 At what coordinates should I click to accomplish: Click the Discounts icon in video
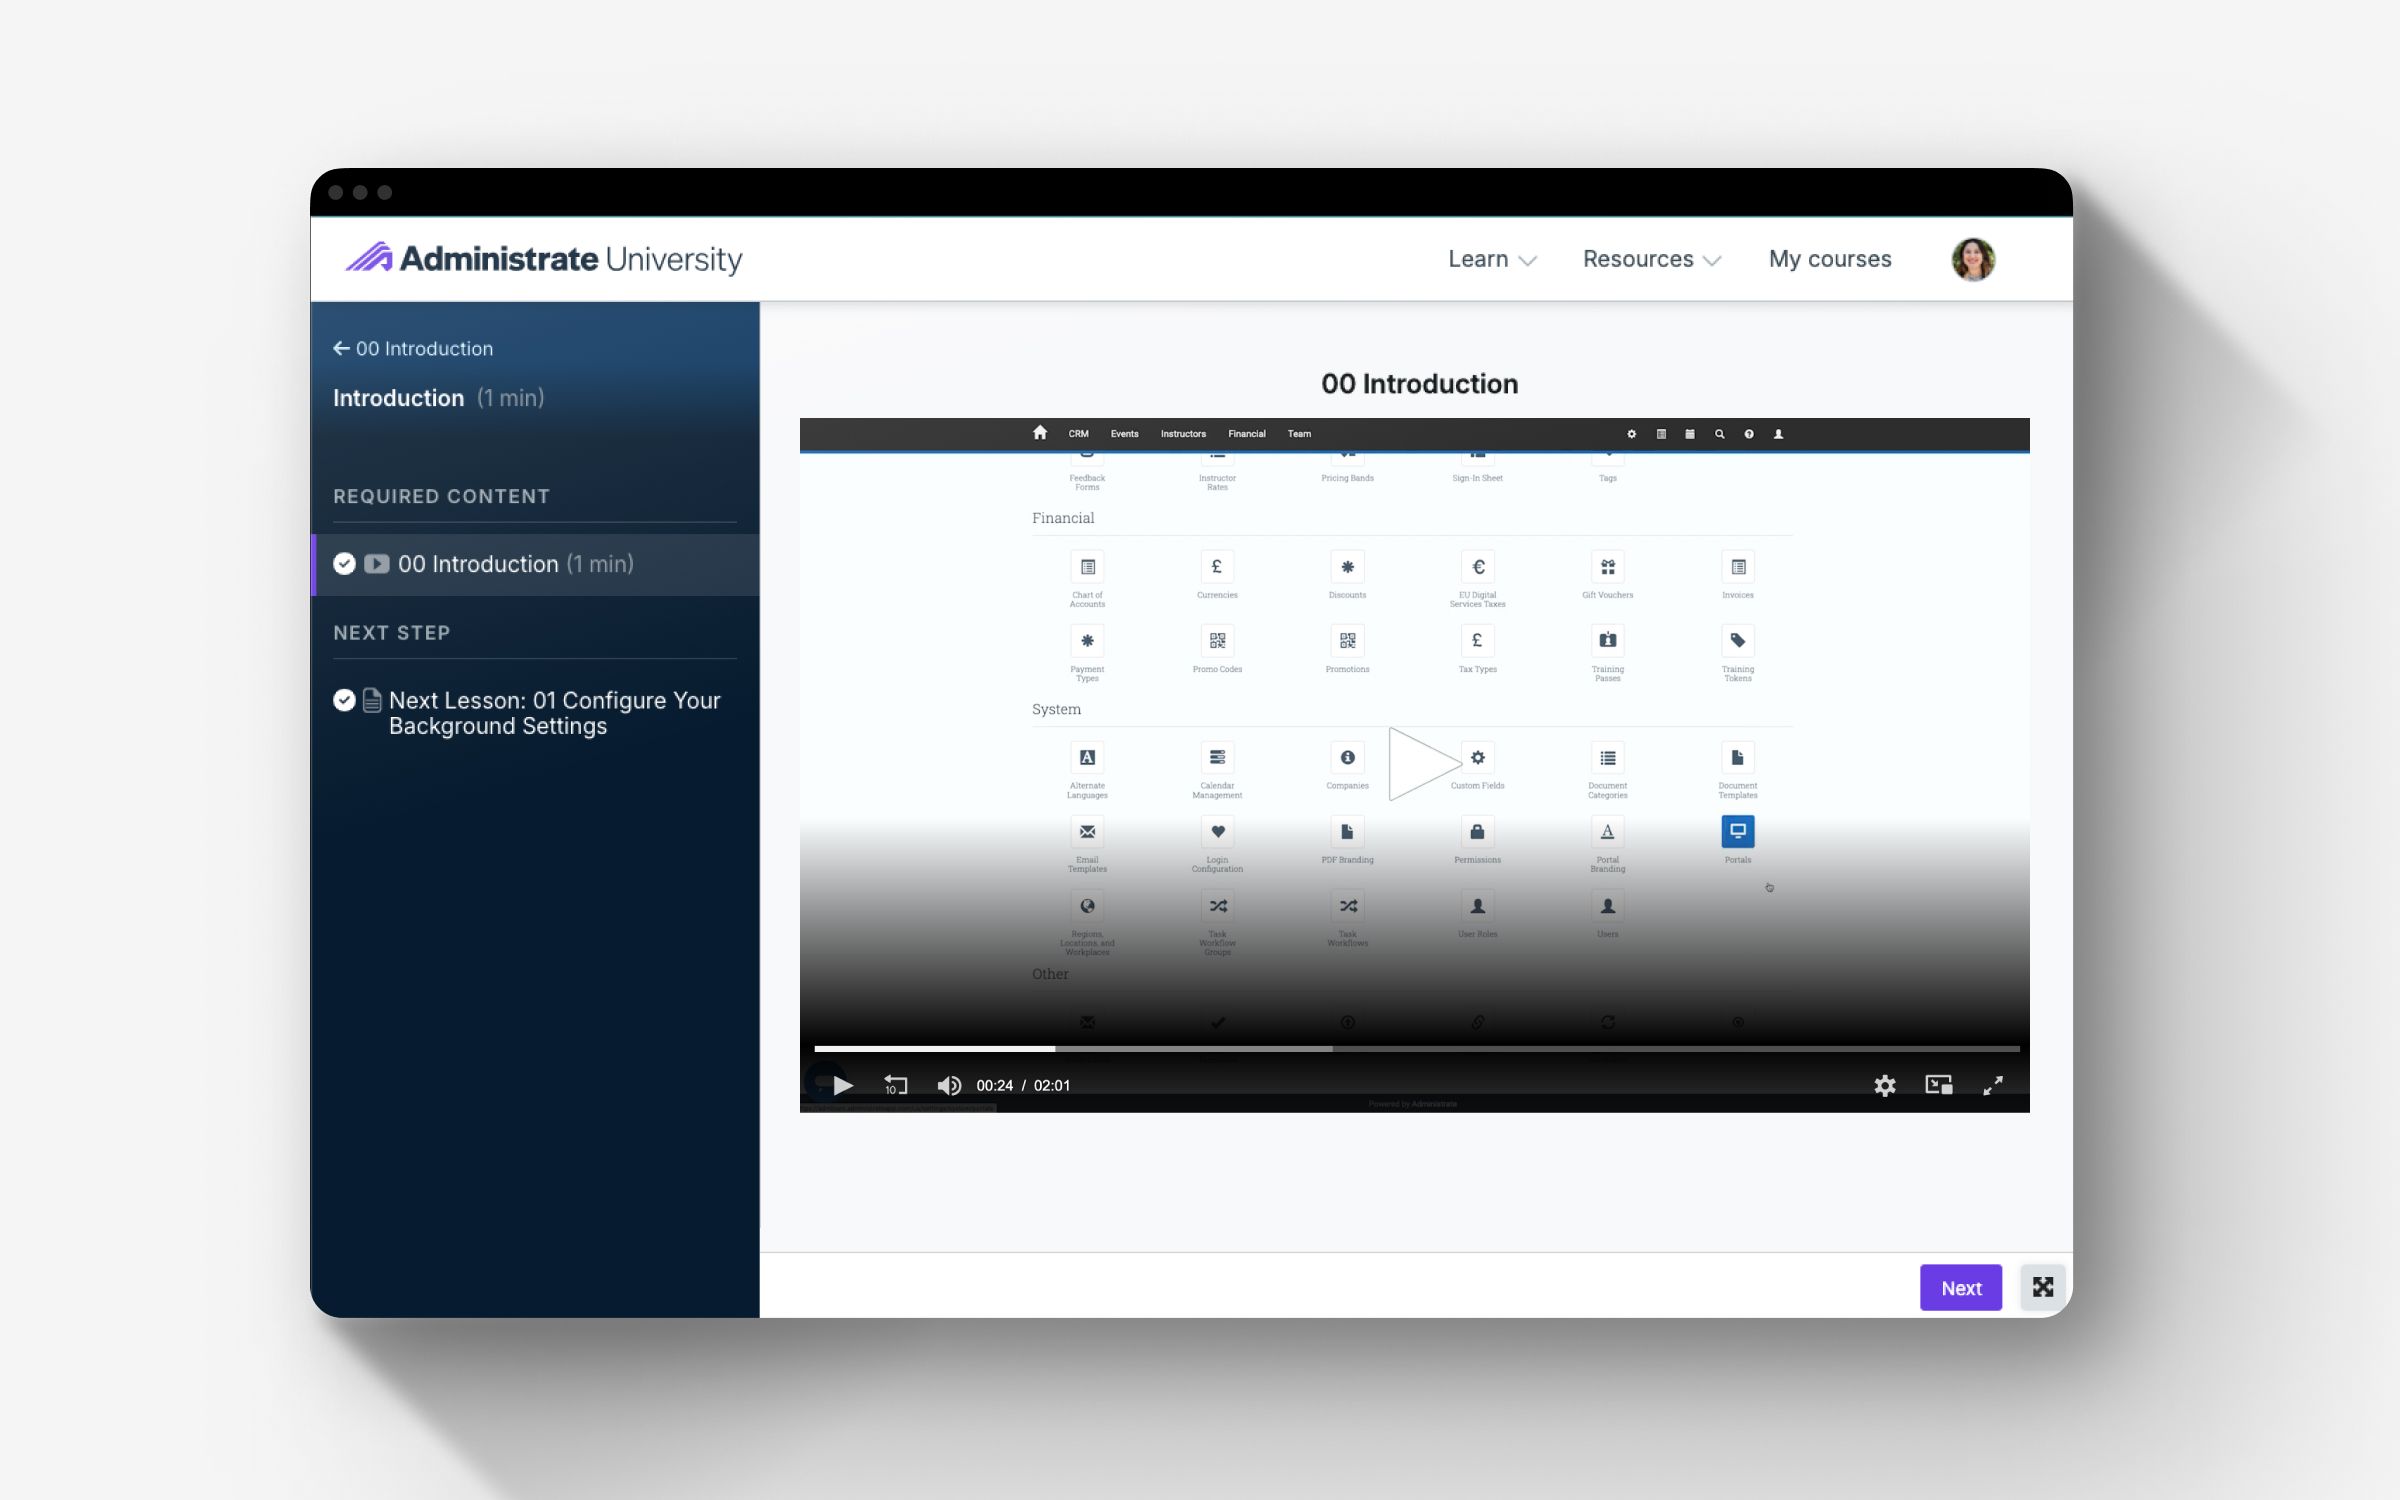pyautogui.click(x=1347, y=567)
